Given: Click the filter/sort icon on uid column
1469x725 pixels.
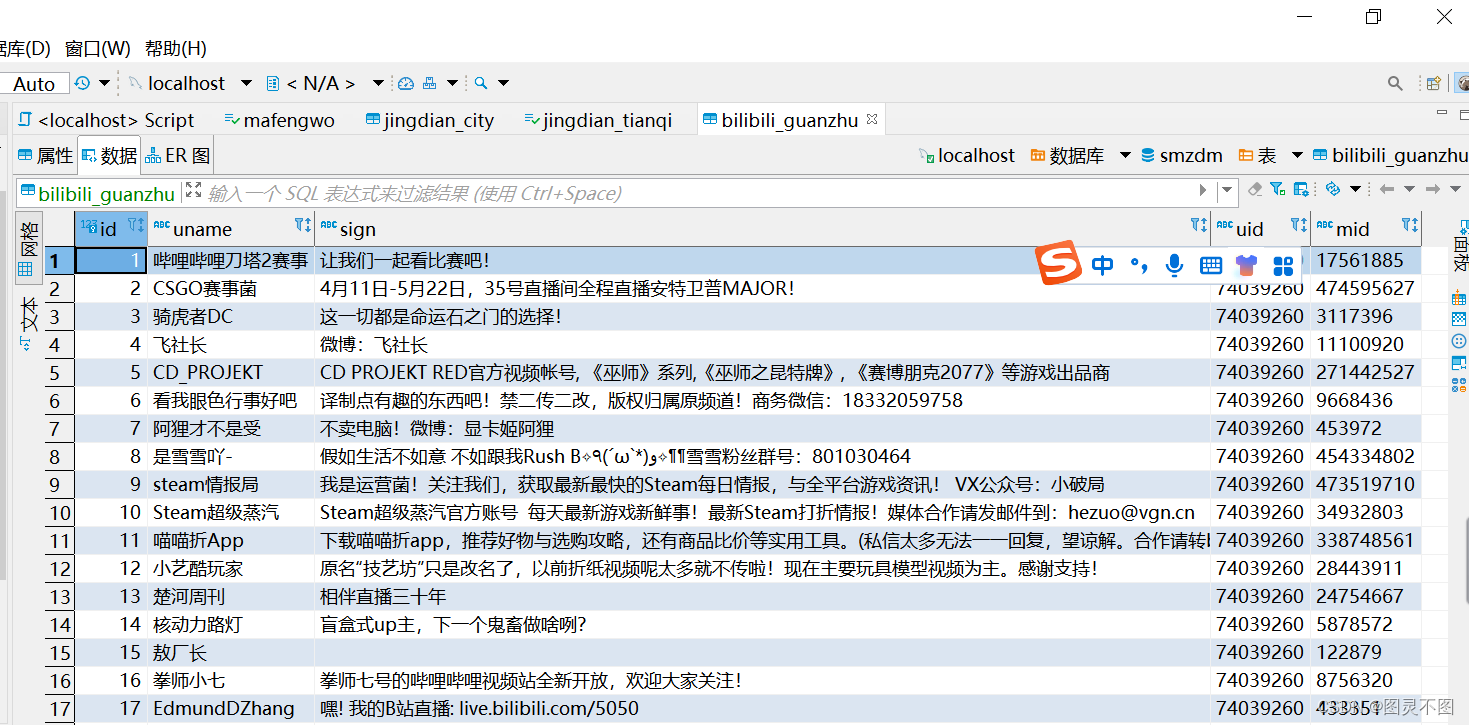Looking at the screenshot, I should (x=1299, y=225).
